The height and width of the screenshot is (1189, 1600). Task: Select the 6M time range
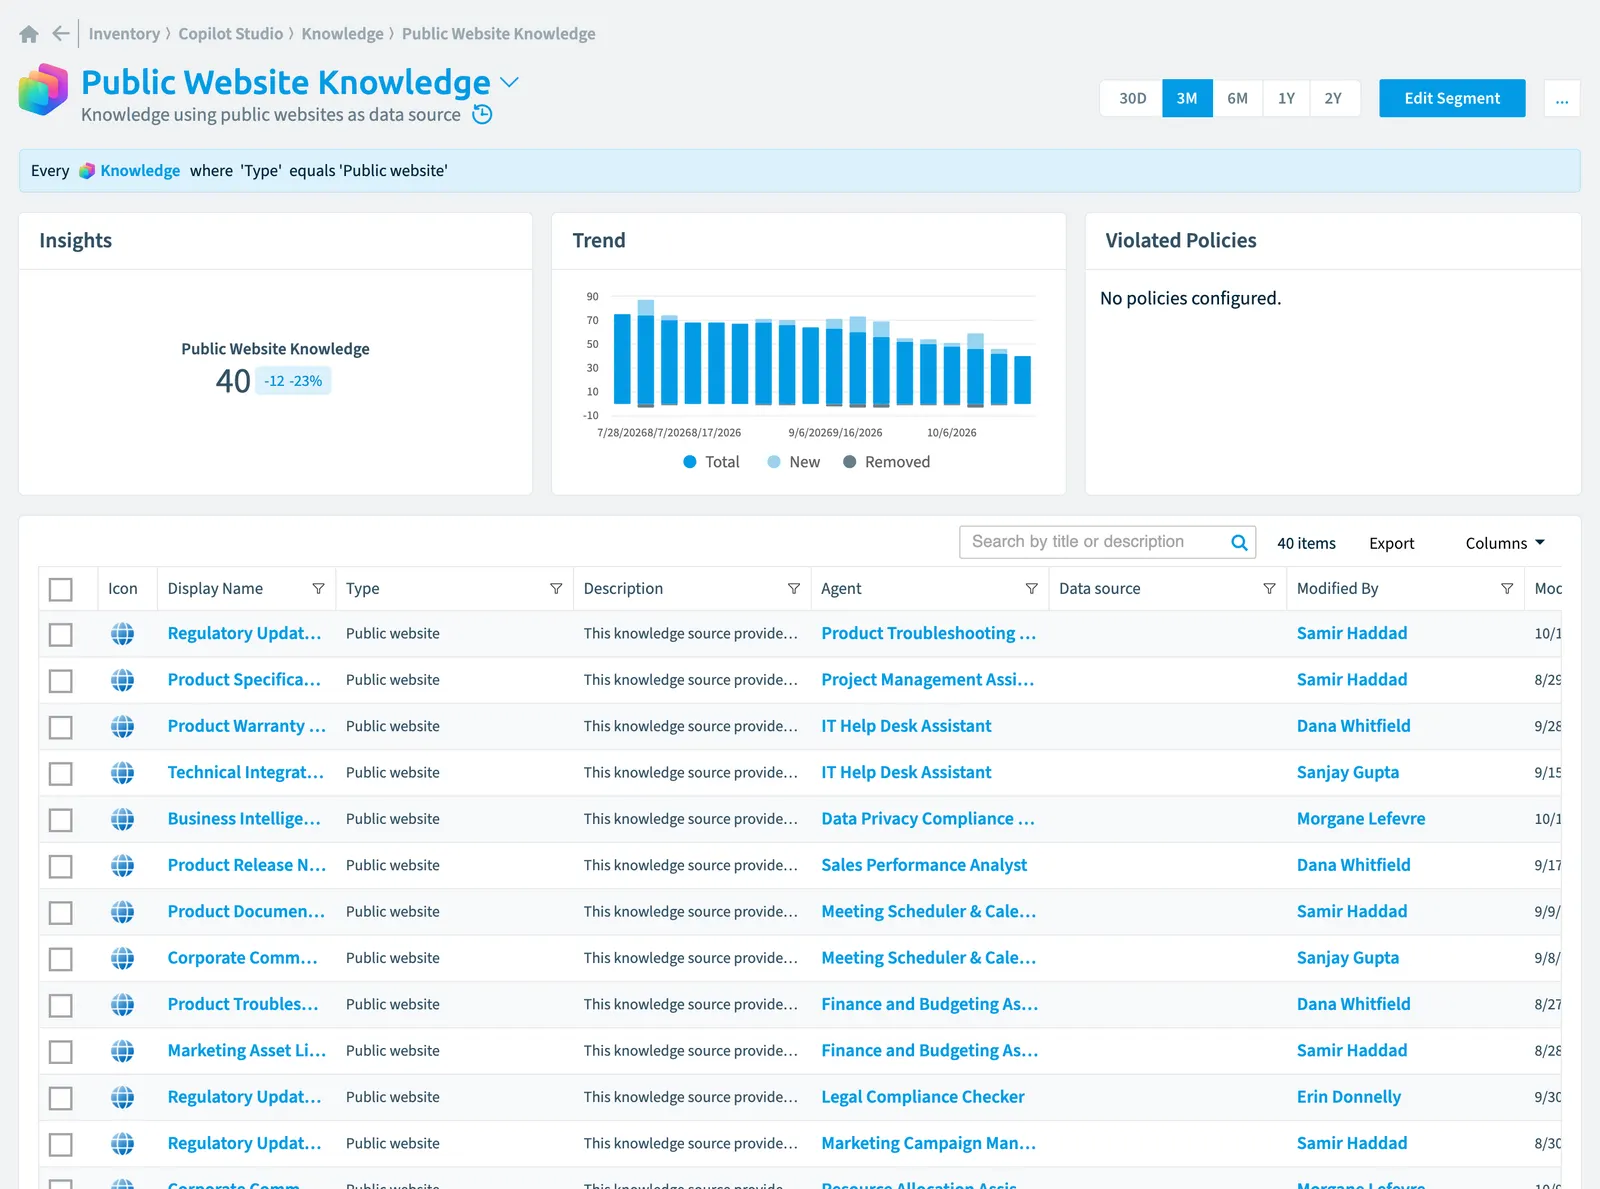1237,98
